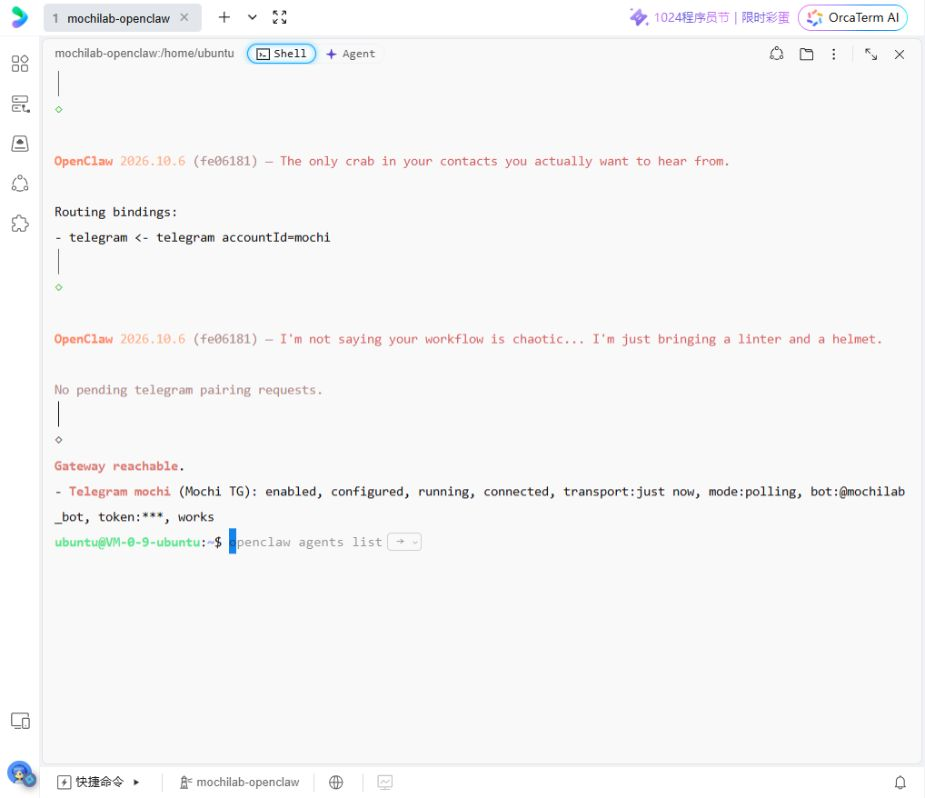Expand the terminal pane with diagonal arrows
Screen dimensions: 925x798
coord(871,54)
